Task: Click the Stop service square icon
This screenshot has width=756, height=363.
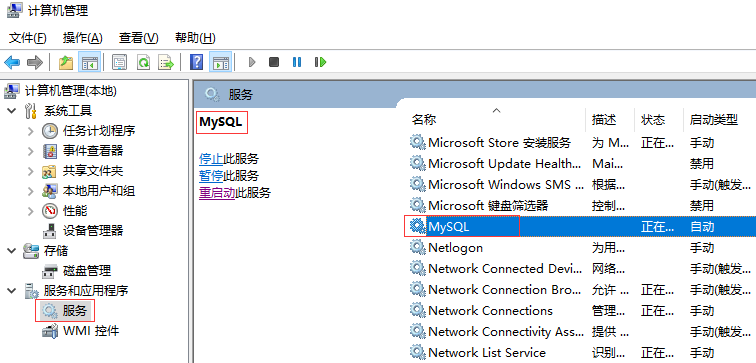Action: point(274,62)
